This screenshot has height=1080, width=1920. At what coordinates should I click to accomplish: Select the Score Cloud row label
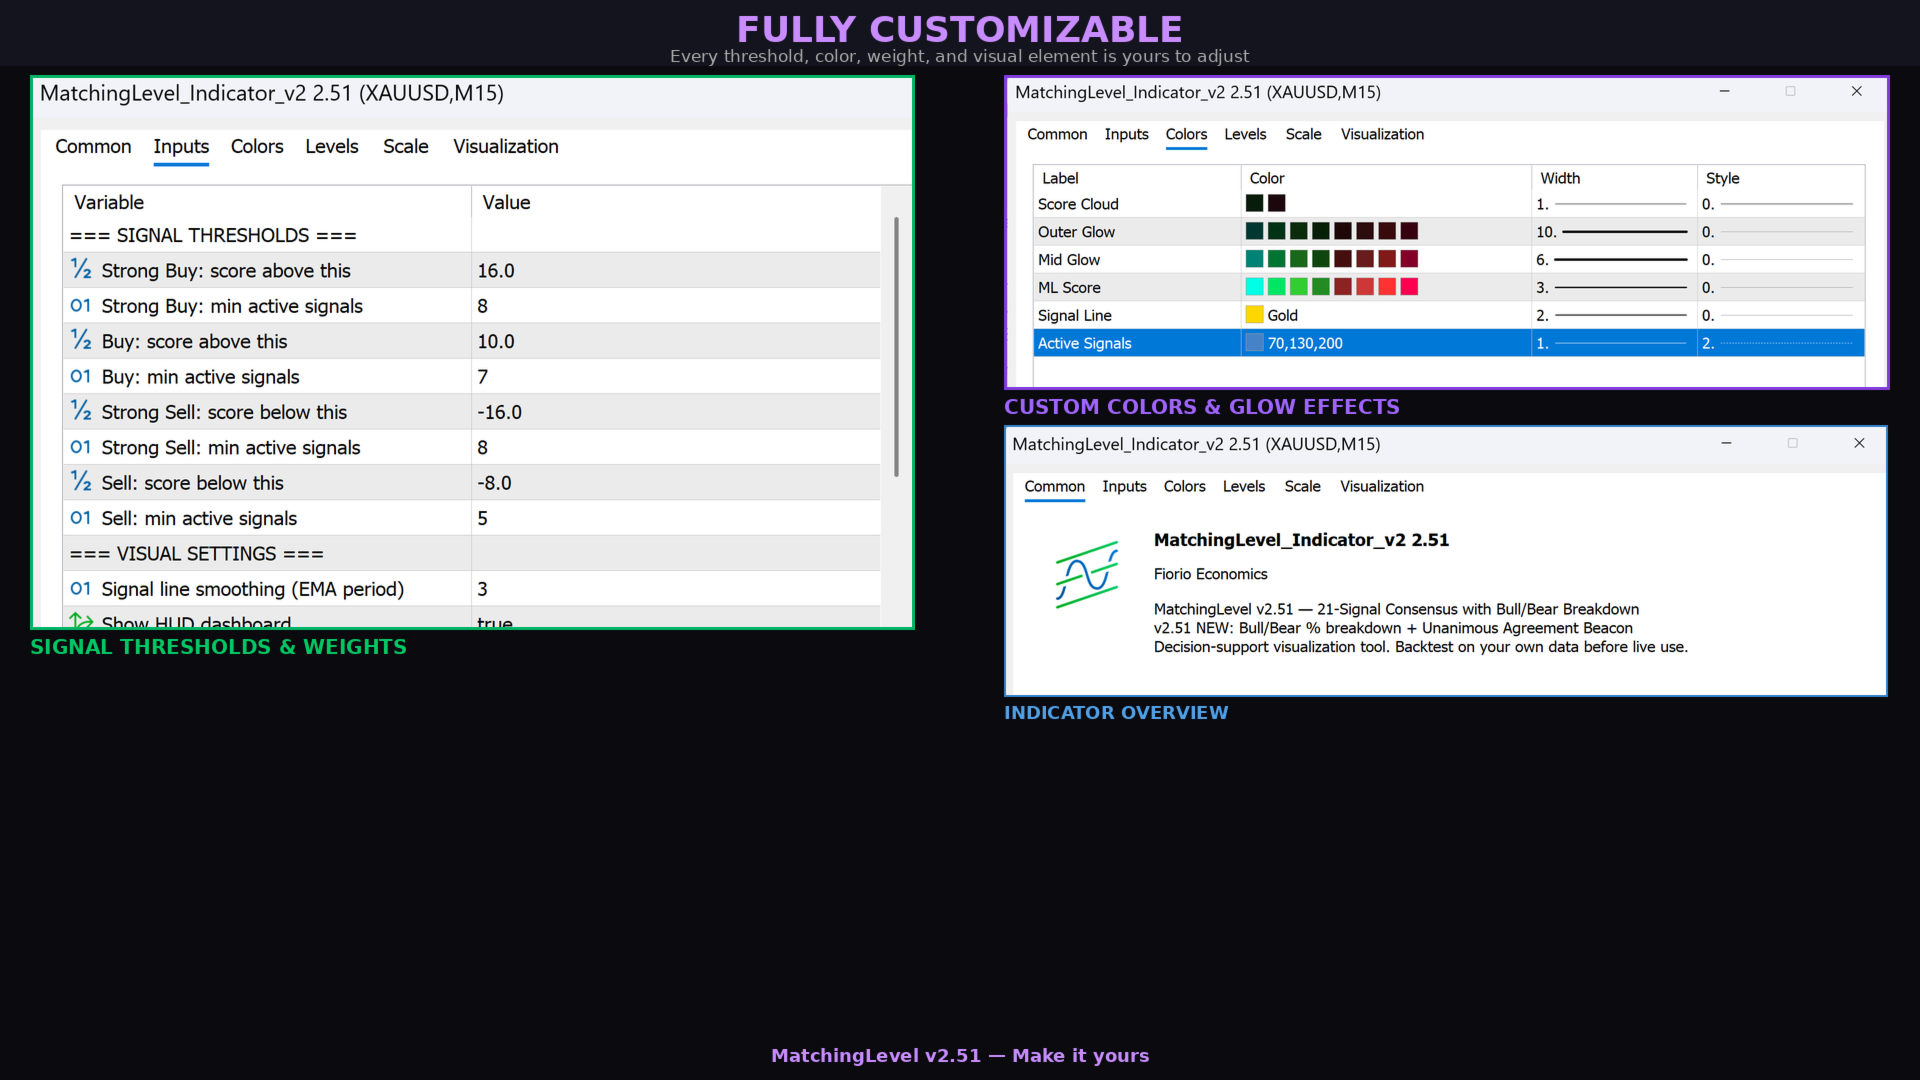[1078, 204]
